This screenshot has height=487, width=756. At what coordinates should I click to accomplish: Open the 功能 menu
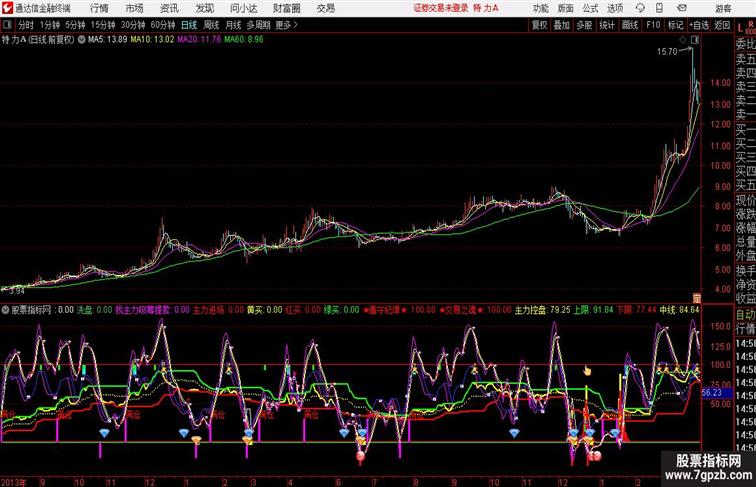point(540,8)
